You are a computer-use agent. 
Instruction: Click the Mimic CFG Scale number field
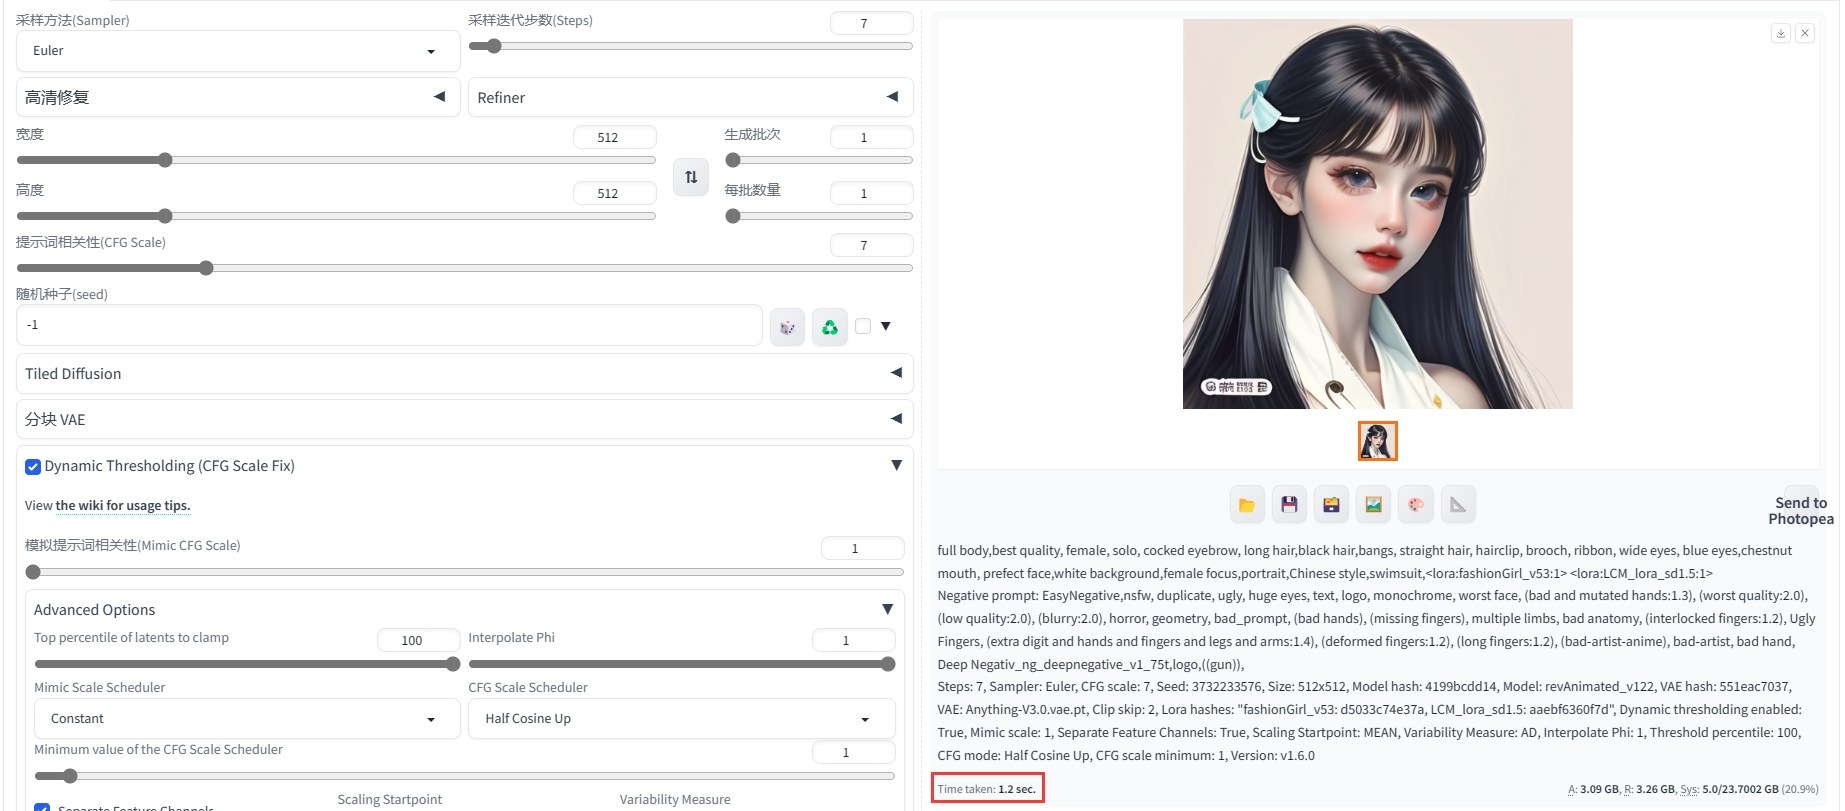862,548
